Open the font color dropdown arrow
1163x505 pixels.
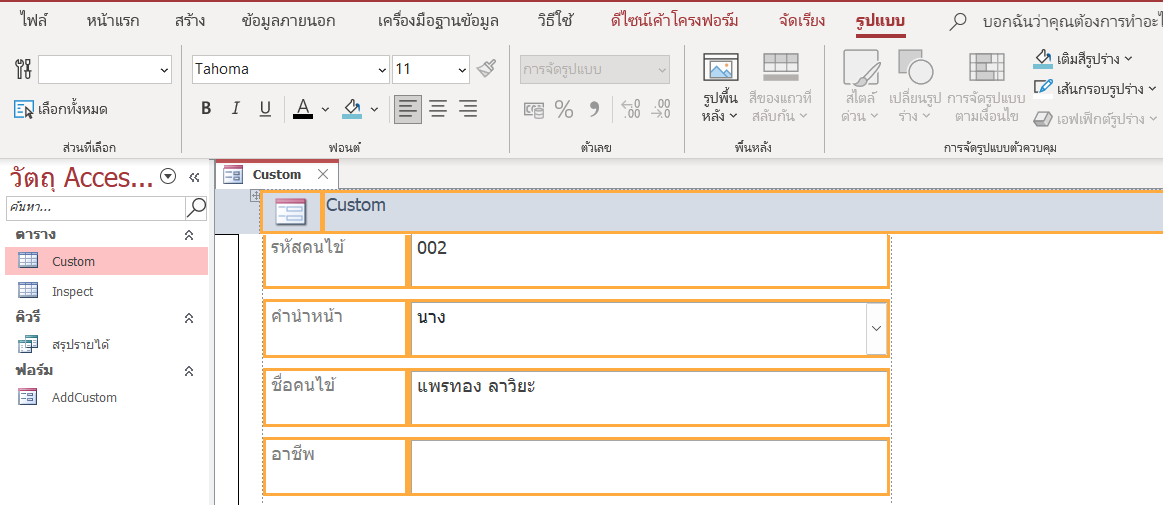coord(325,109)
